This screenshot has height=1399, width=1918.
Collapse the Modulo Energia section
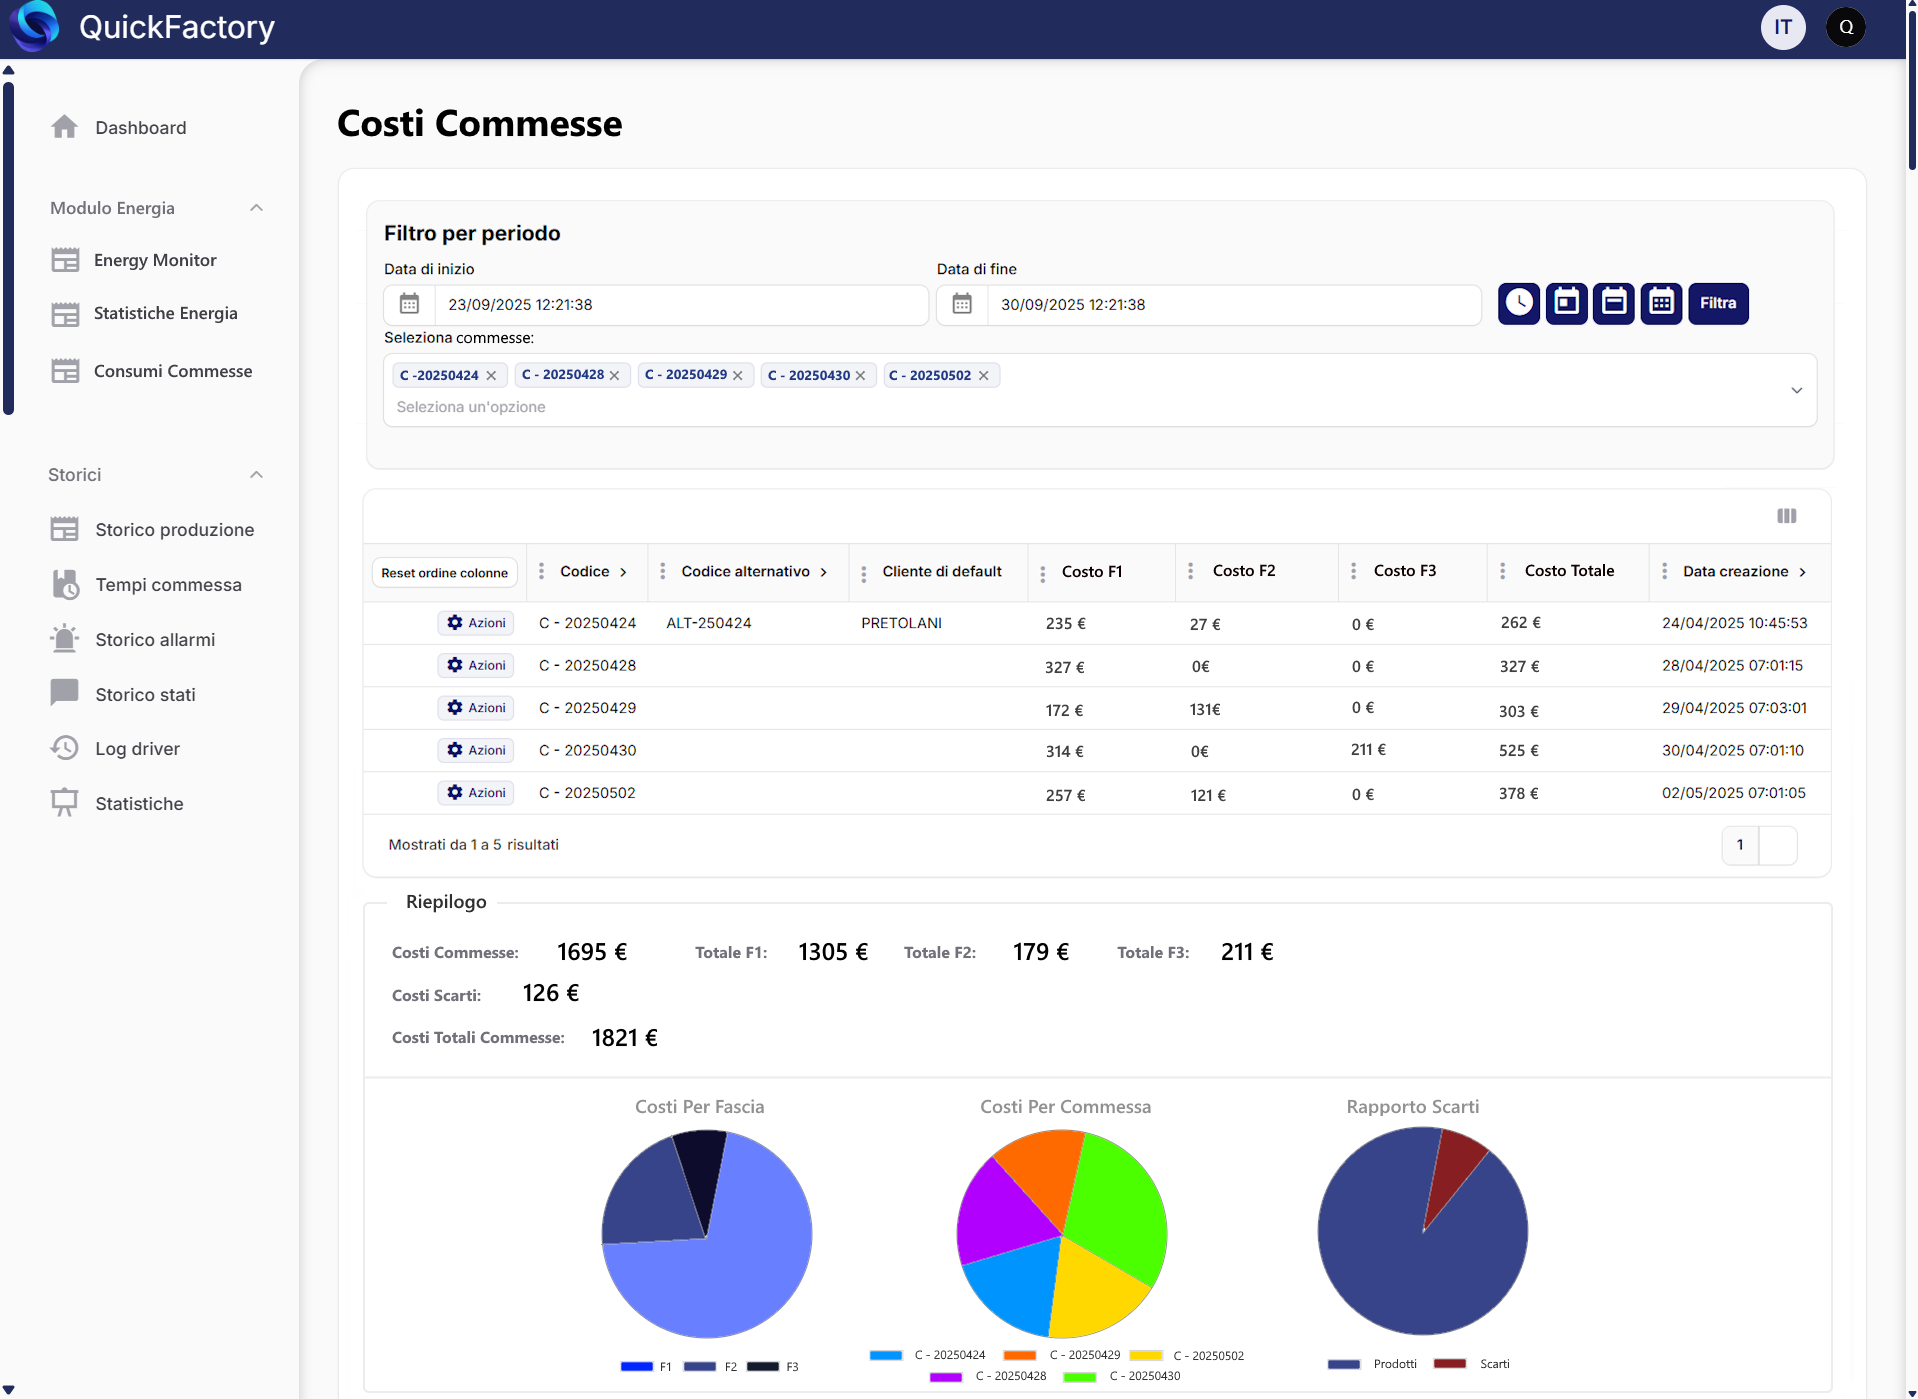[x=256, y=208]
